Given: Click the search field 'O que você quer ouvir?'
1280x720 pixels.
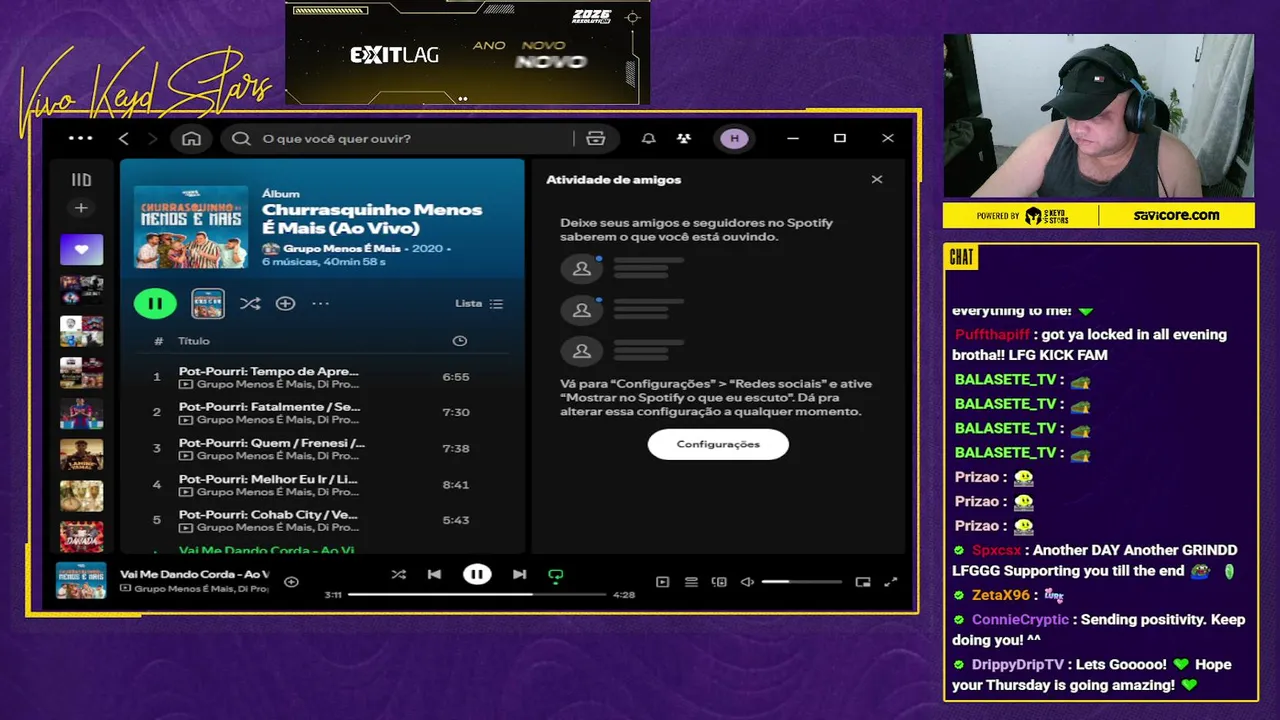Looking at the screenshot, I should tap(400, 139).
